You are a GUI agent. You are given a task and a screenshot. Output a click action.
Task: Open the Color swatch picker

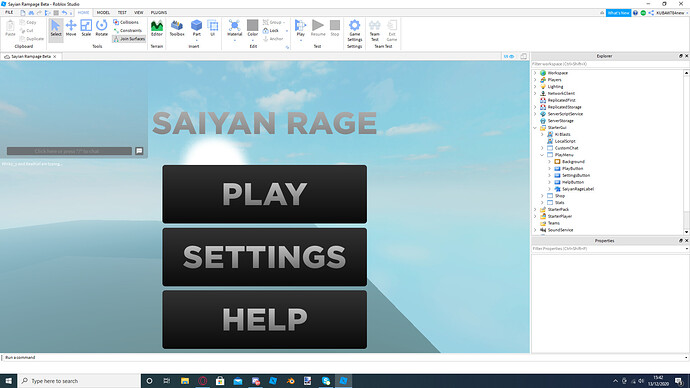pos(253,26)
